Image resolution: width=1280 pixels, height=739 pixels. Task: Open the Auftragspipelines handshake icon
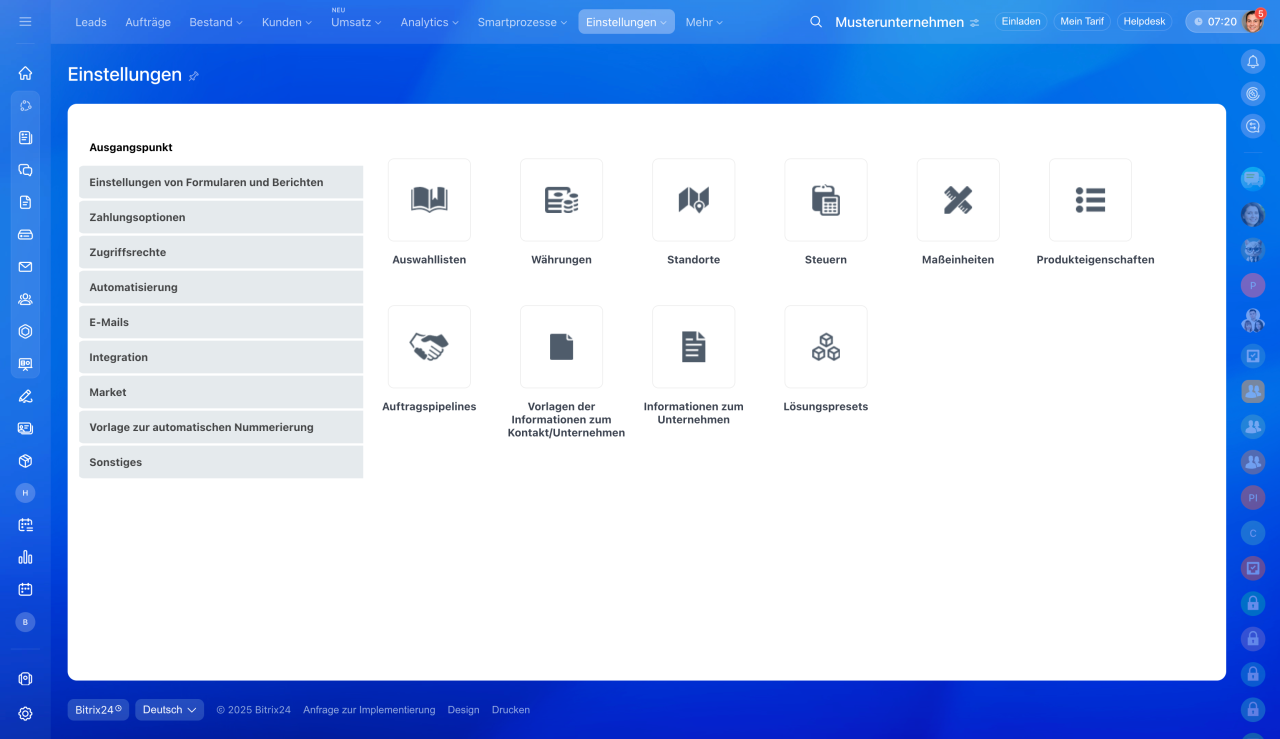429,347
